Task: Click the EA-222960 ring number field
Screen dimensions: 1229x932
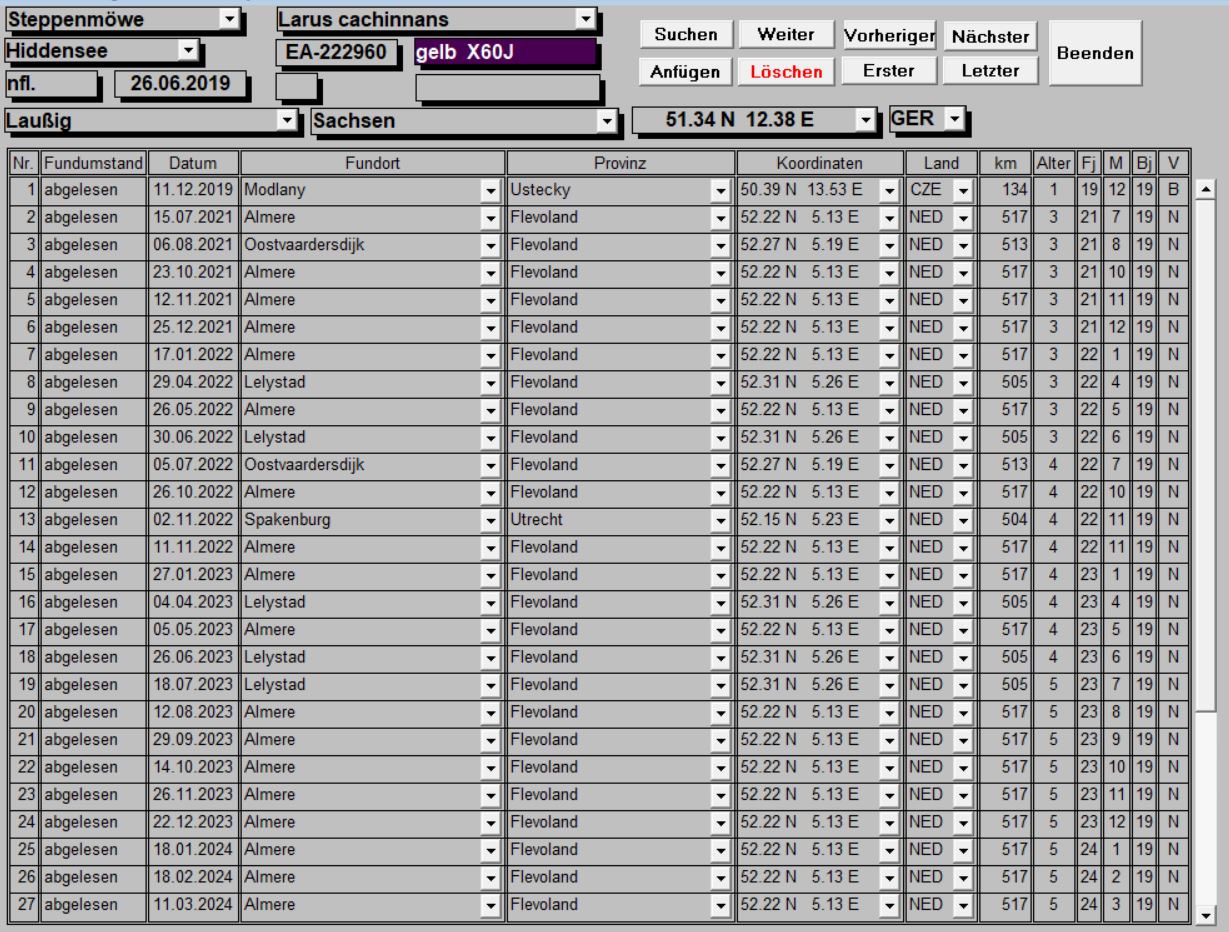Action: (x=337, y=52)
